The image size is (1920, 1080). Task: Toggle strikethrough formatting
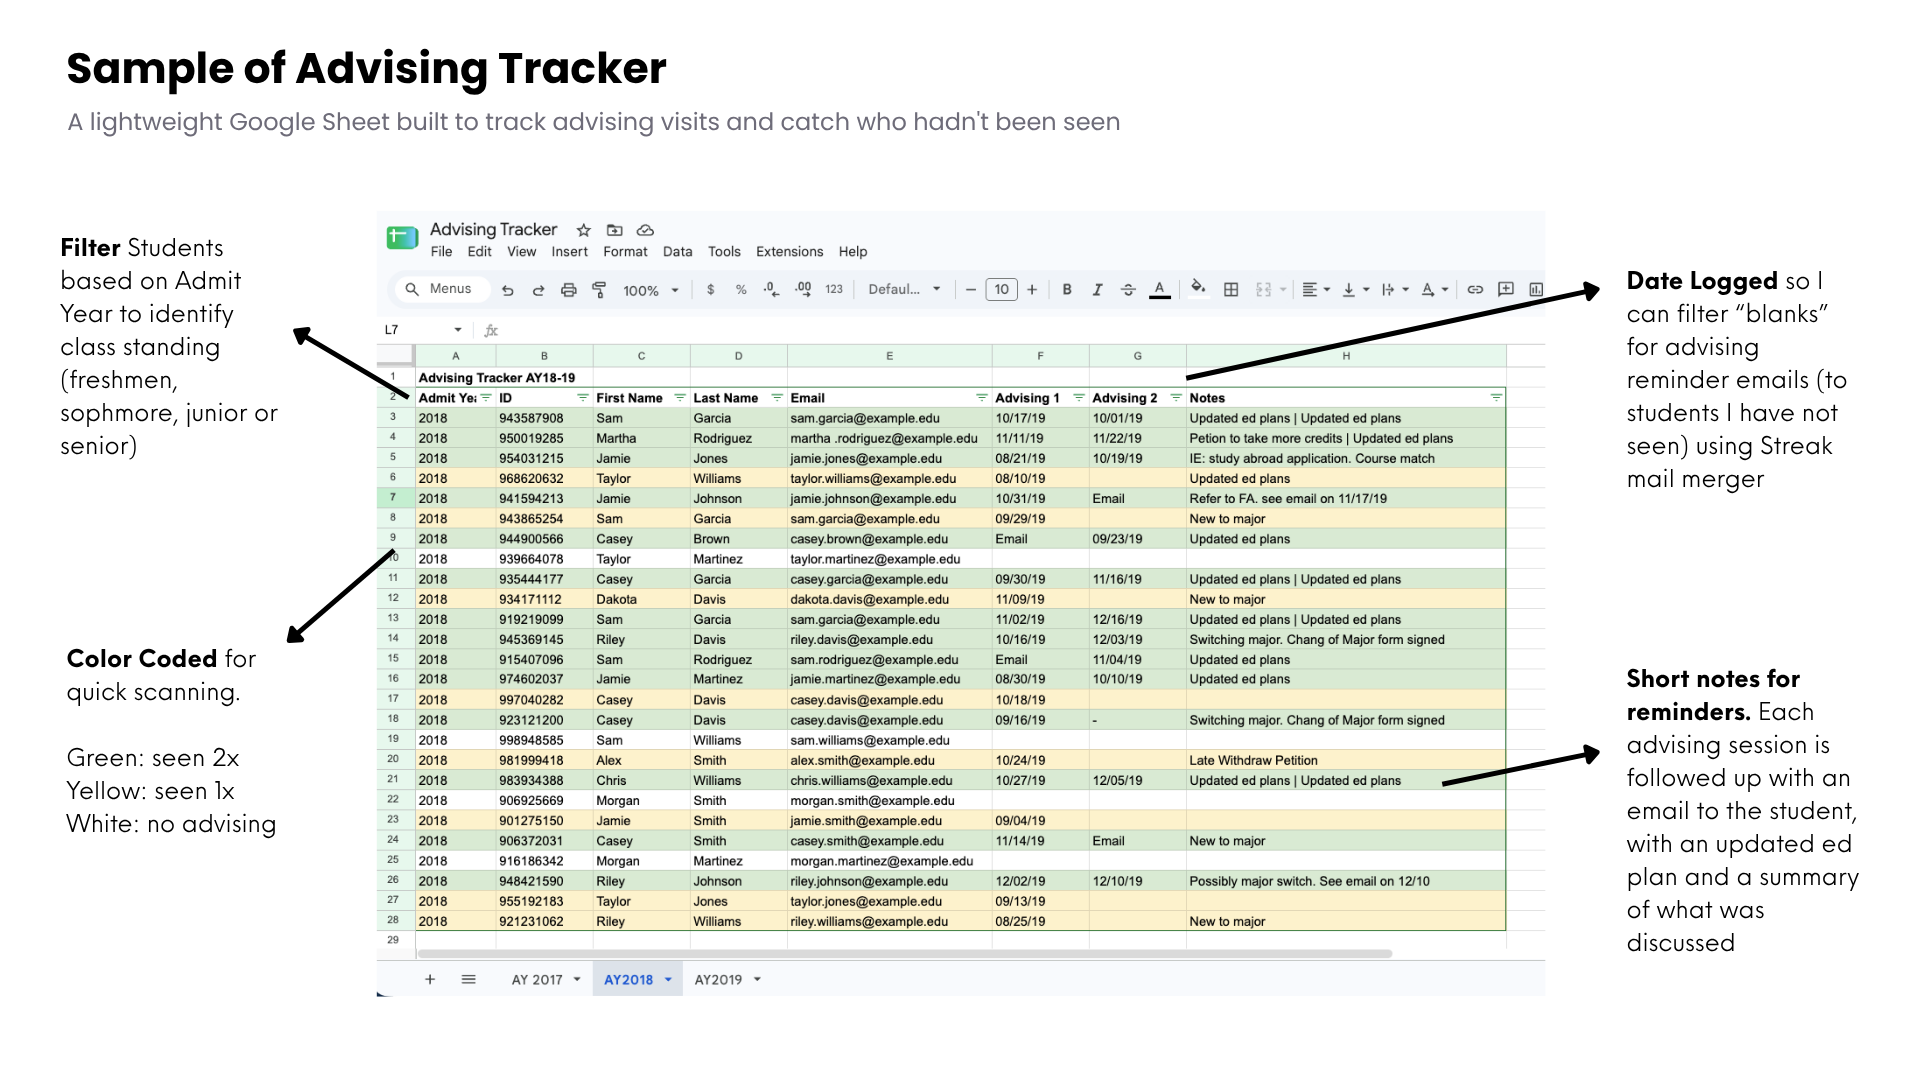[x=1128, y=290]
